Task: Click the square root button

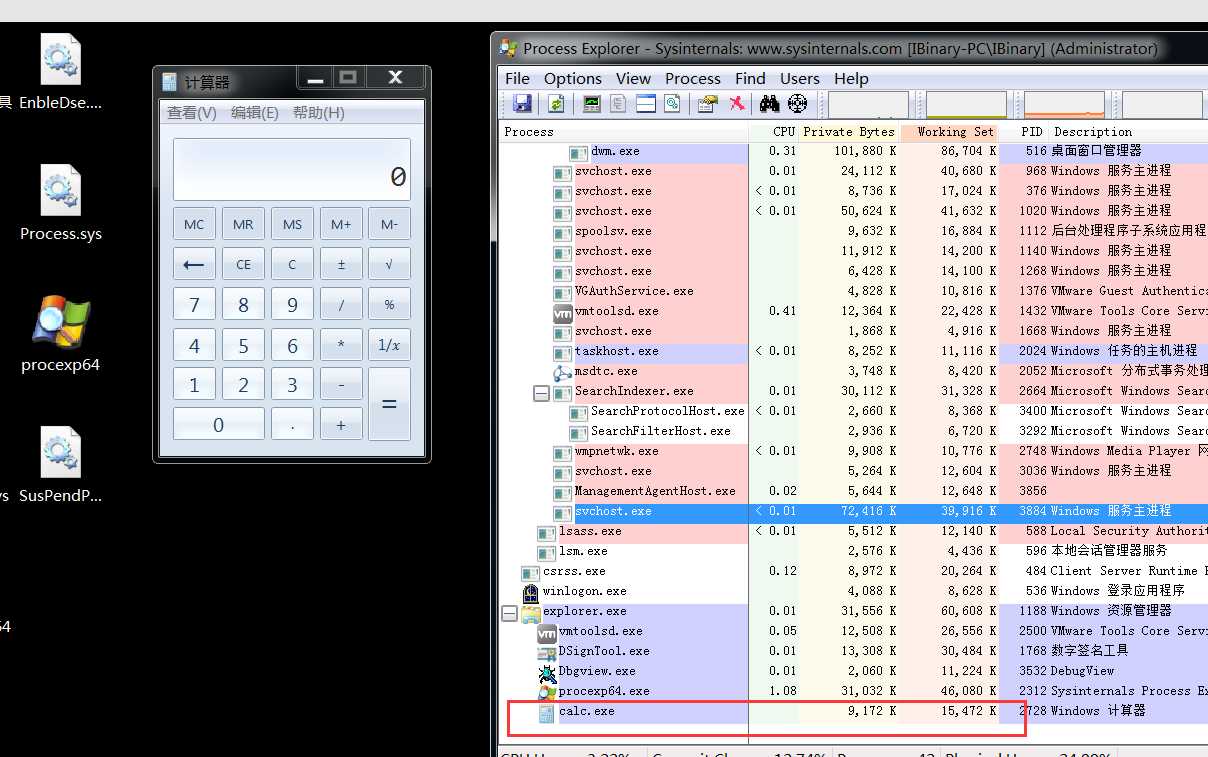Action: 389,264
